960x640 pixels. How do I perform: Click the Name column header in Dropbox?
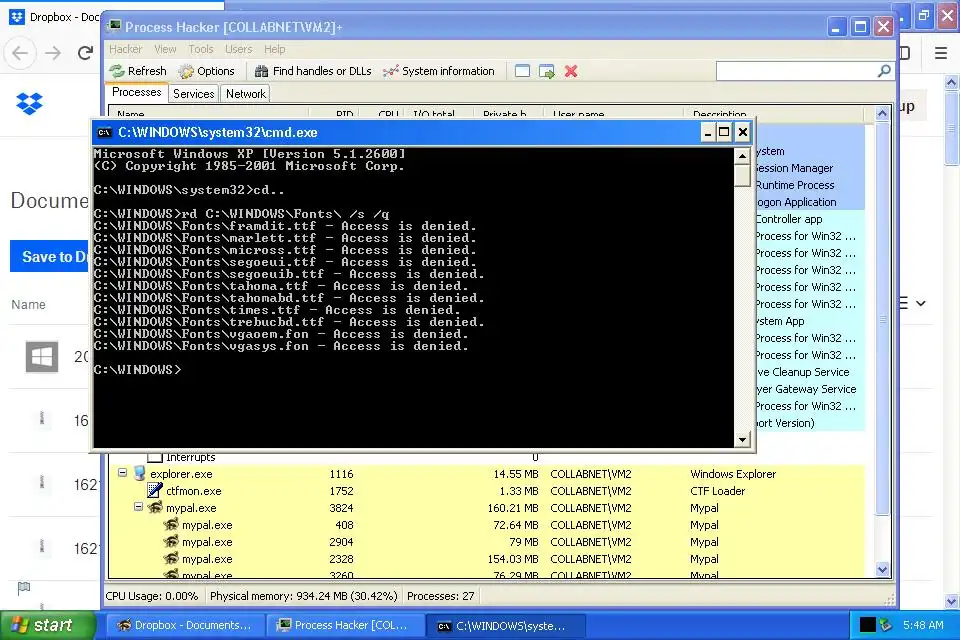coord(28,304)
